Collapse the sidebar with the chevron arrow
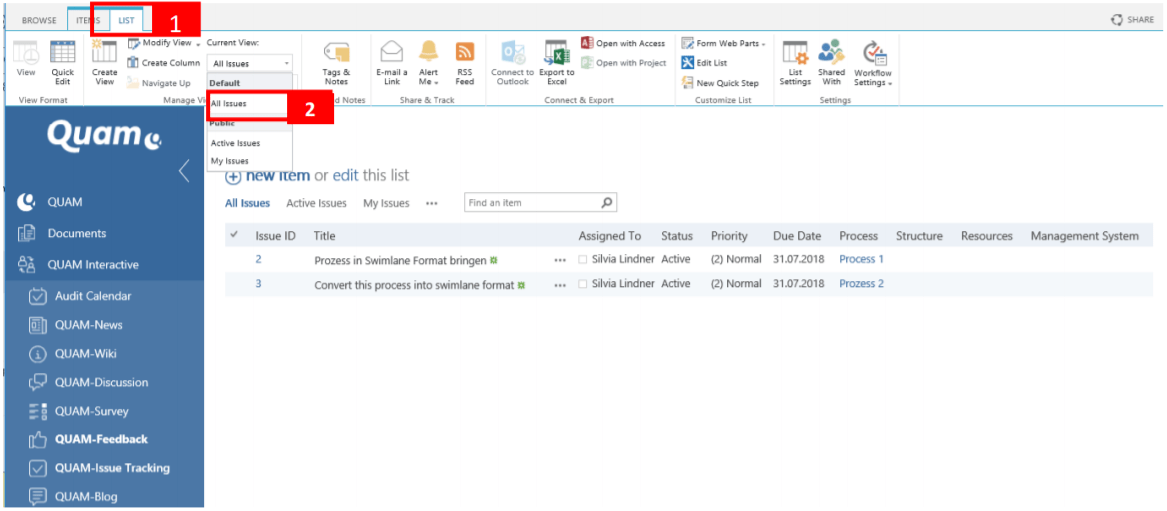 (183, 171)
